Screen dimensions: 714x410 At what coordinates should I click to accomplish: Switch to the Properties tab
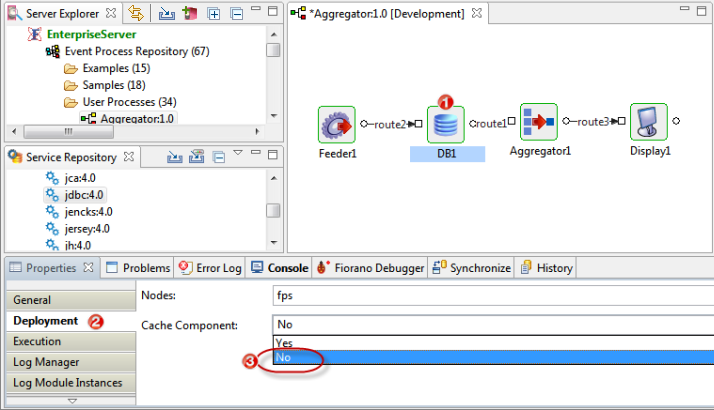click(x=51, y=268)
